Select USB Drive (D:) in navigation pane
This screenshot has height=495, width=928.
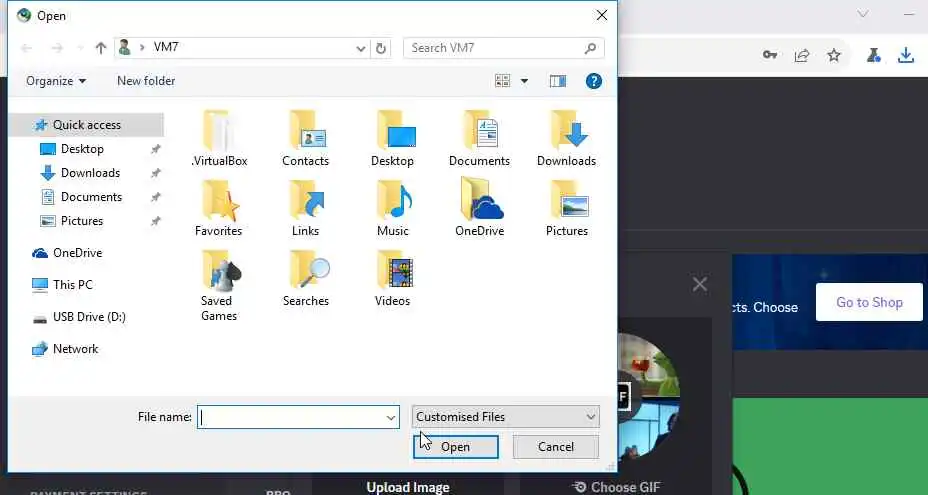coord(89,317)
